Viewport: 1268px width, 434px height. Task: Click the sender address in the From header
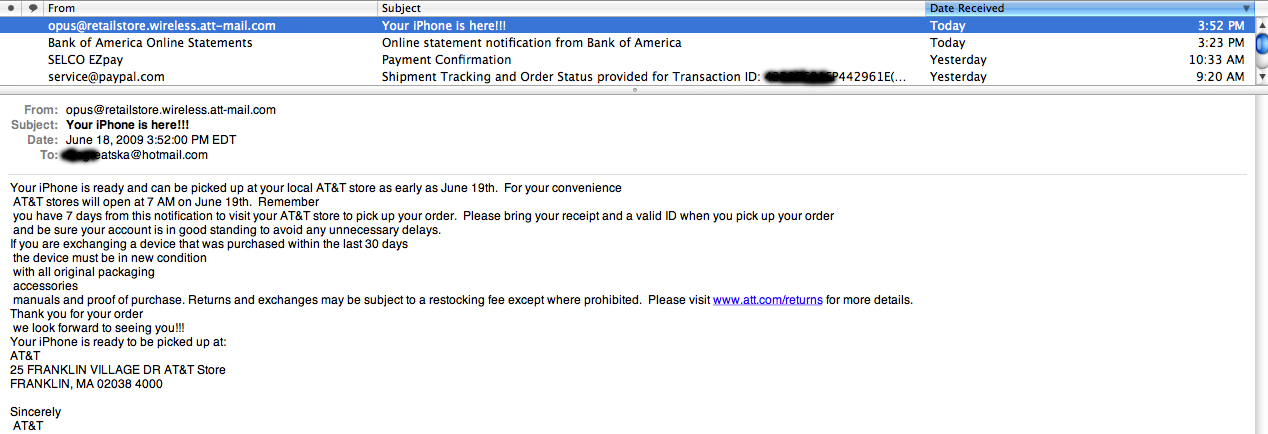pos(171,110)
